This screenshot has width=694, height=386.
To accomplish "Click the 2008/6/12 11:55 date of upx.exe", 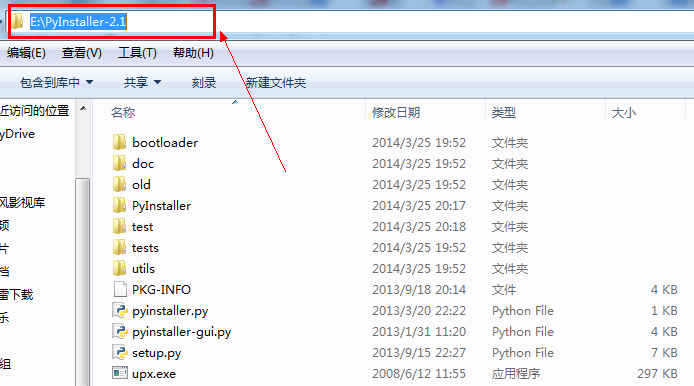I will click(x=419, y=374).
